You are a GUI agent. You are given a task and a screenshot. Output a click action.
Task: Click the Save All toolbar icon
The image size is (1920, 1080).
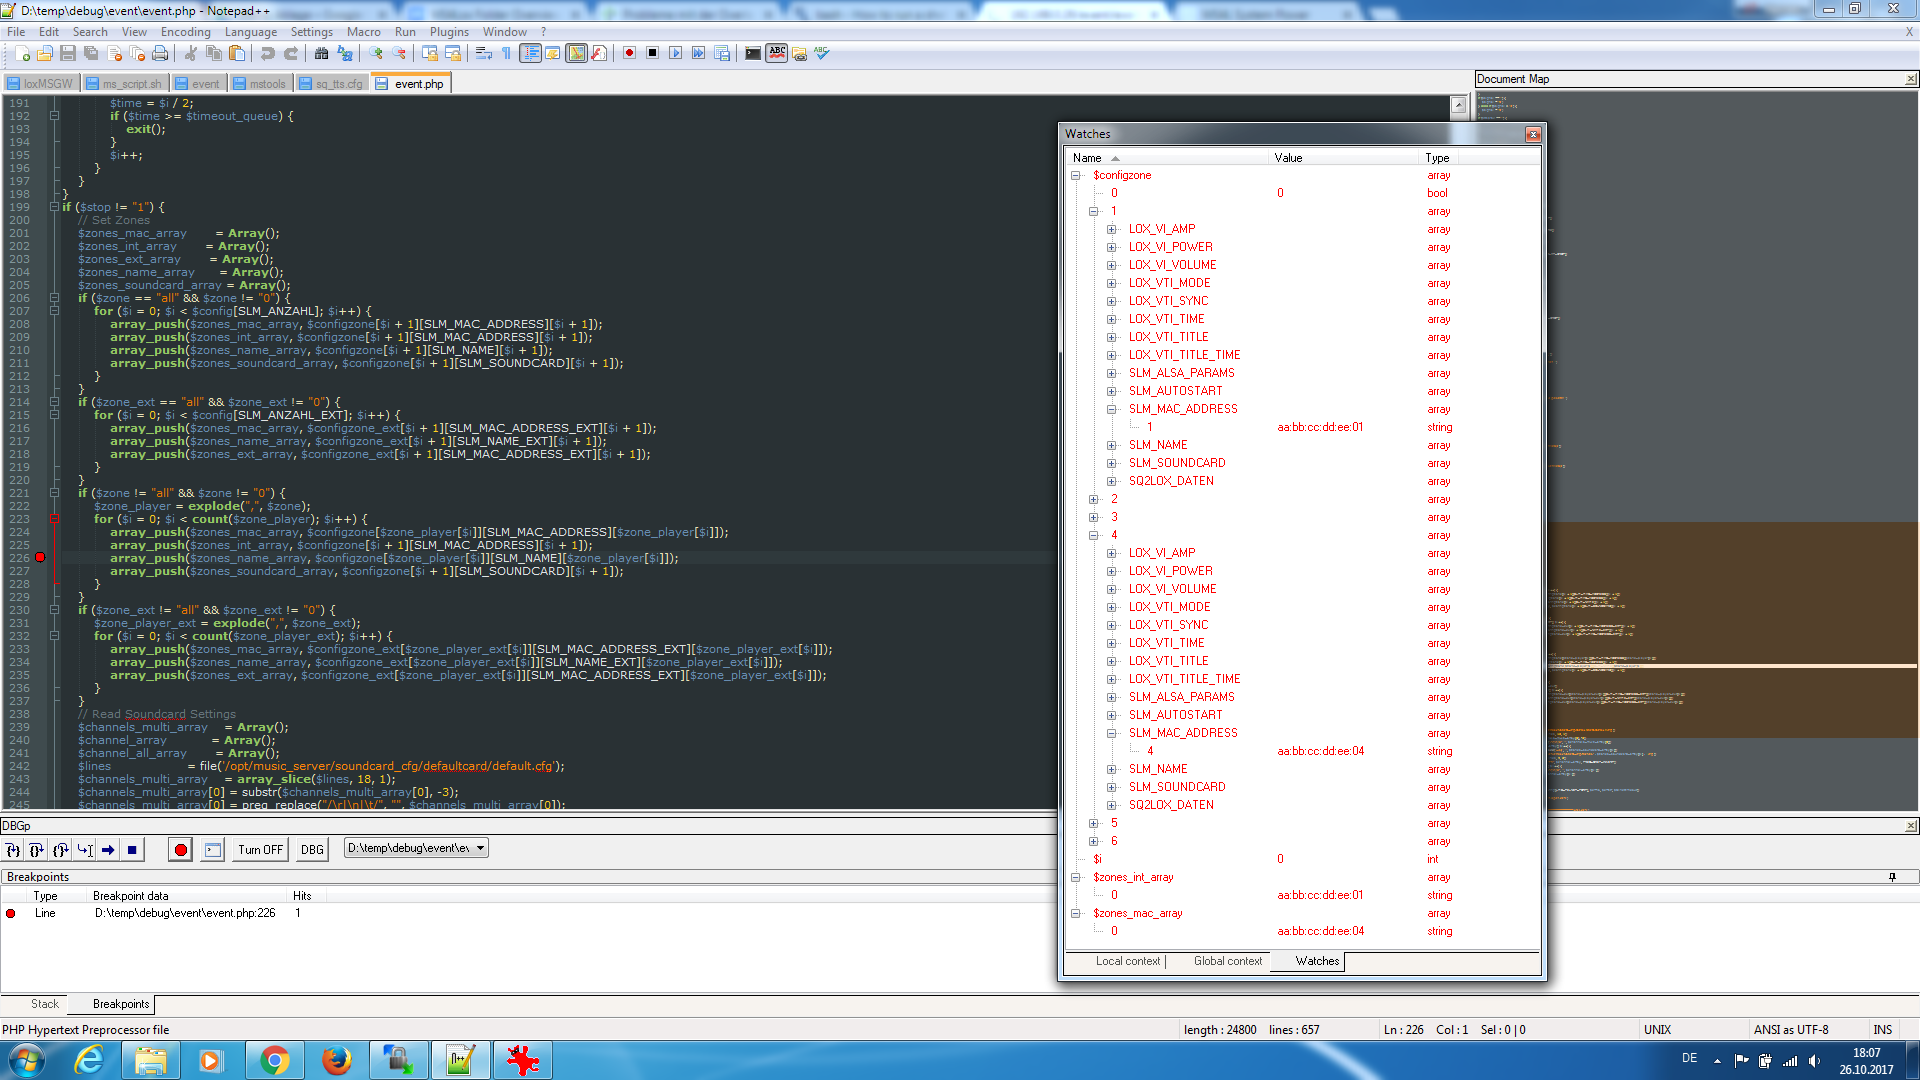tap(91, 53)
